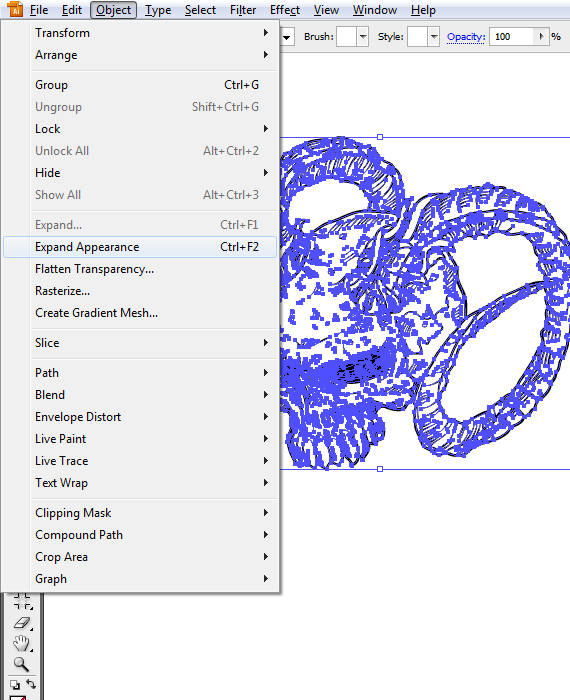Screen dimensions: 570x700
Task: Click the Illustrator Ai application icon
Action: point(15,9)
